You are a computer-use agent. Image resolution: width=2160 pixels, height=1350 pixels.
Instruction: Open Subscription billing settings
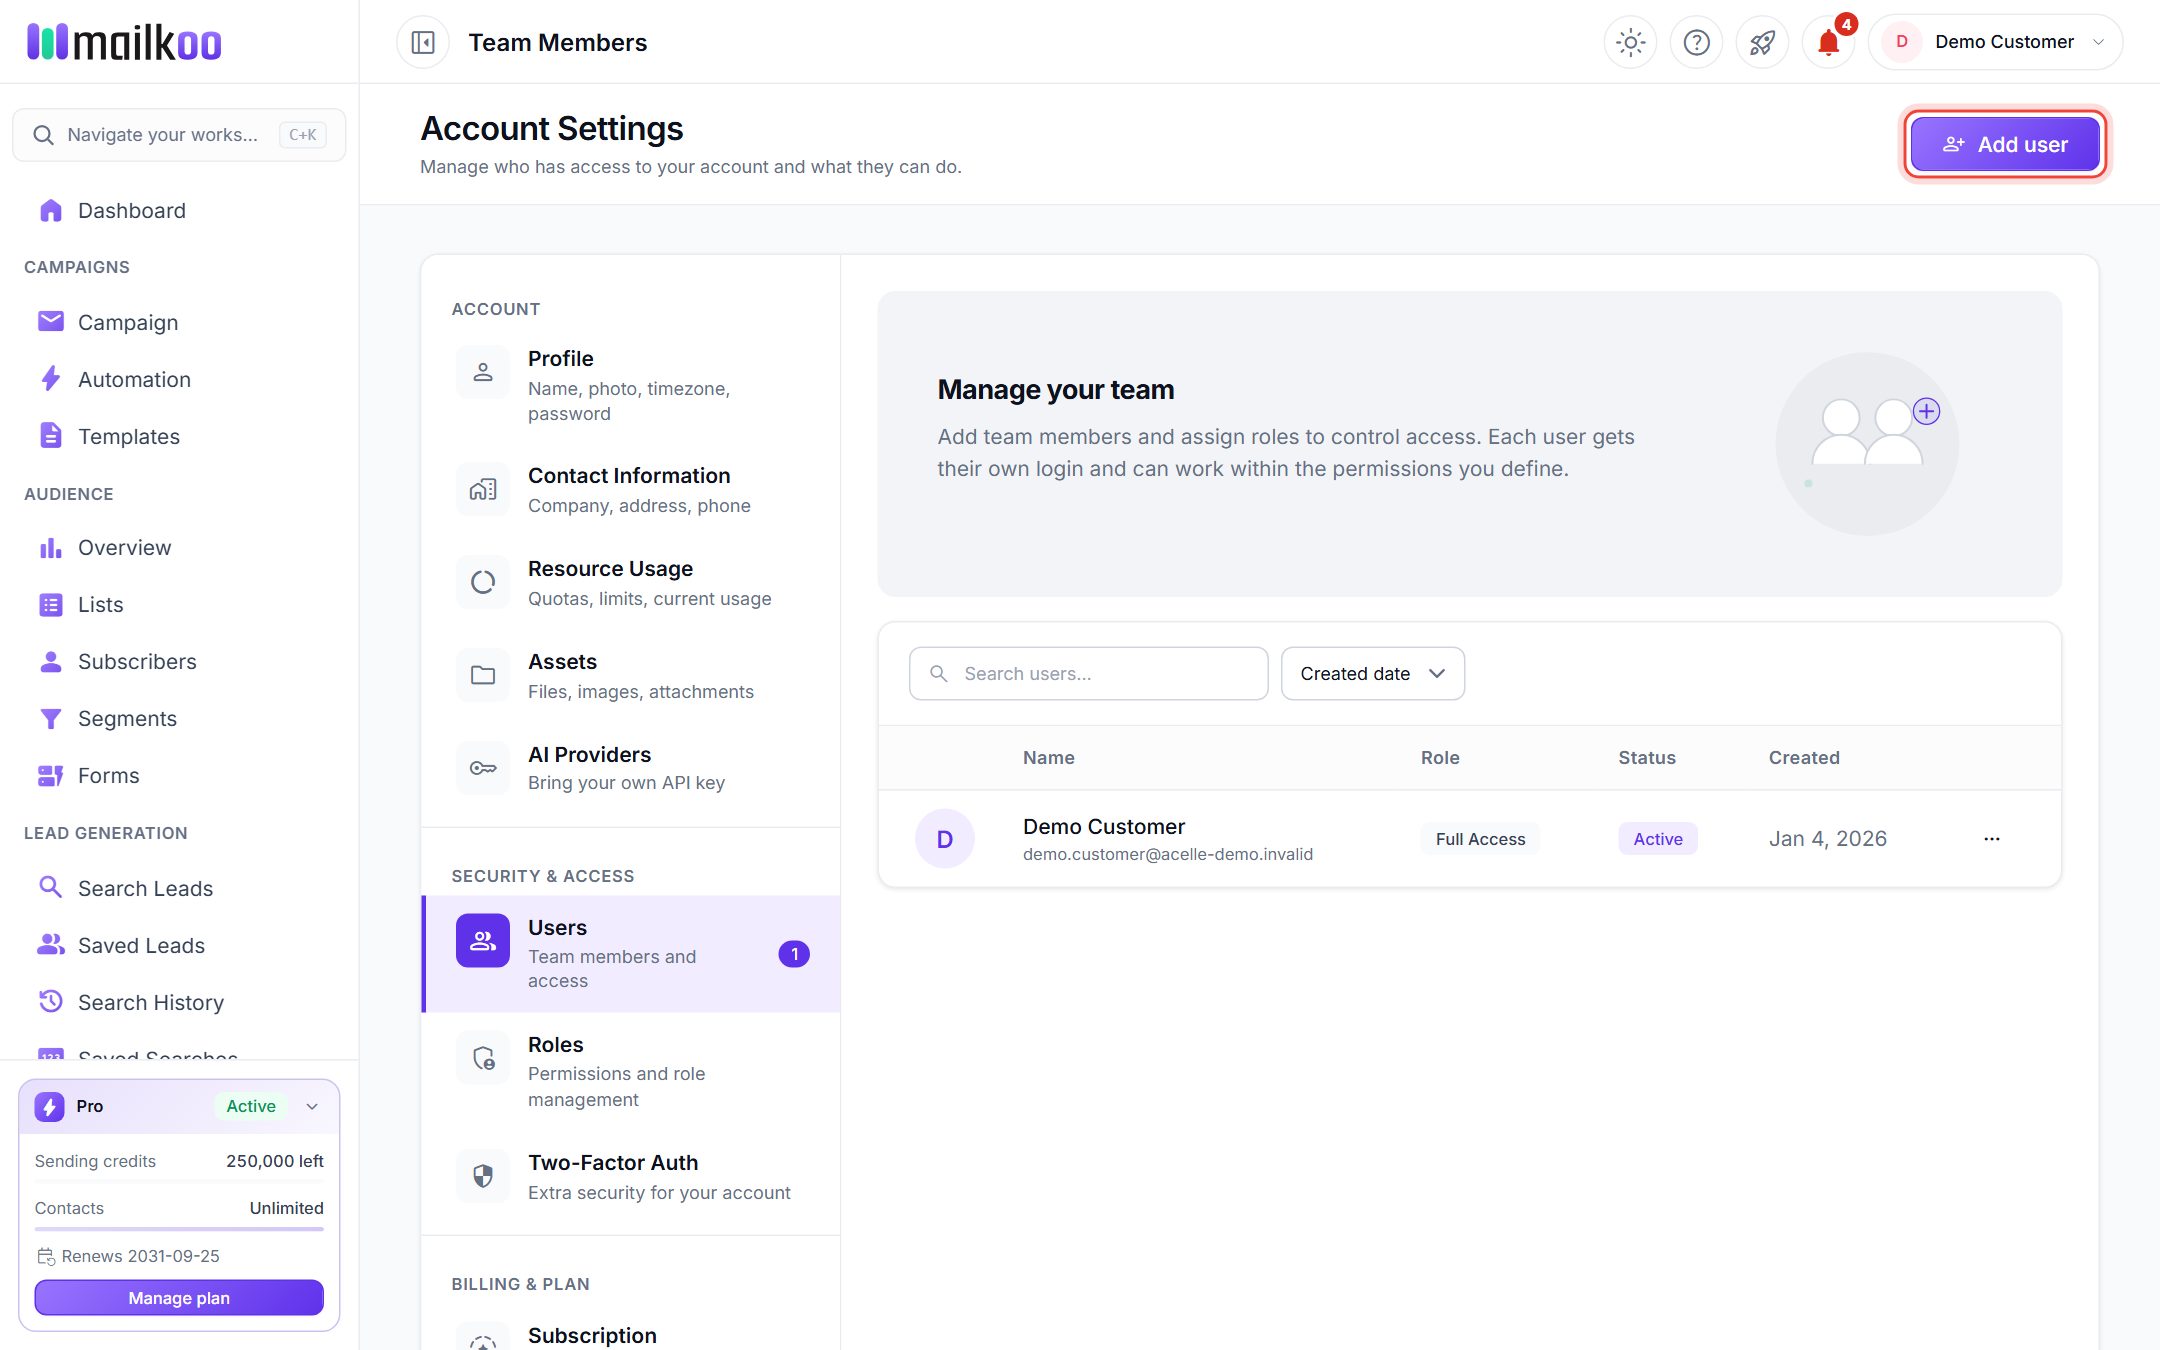click(x=631, y=1335)
